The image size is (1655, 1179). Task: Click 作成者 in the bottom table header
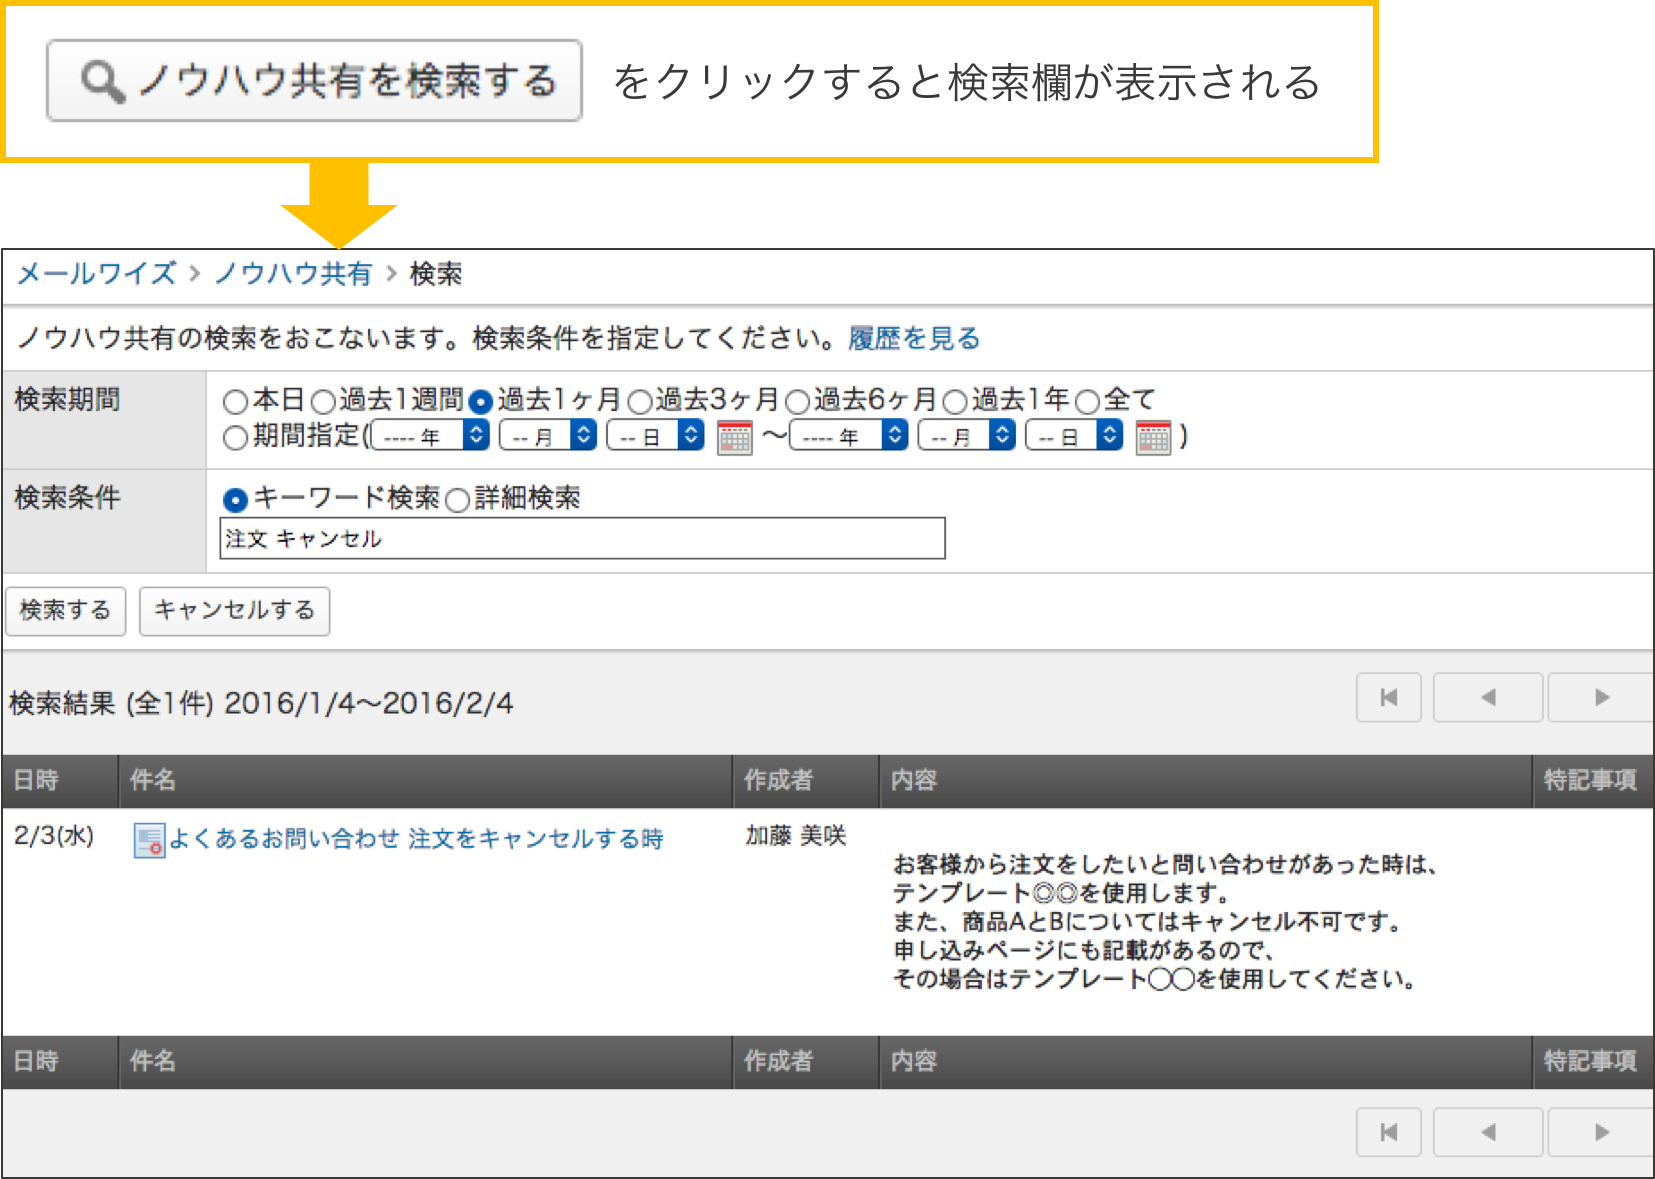click(806, 1062)
